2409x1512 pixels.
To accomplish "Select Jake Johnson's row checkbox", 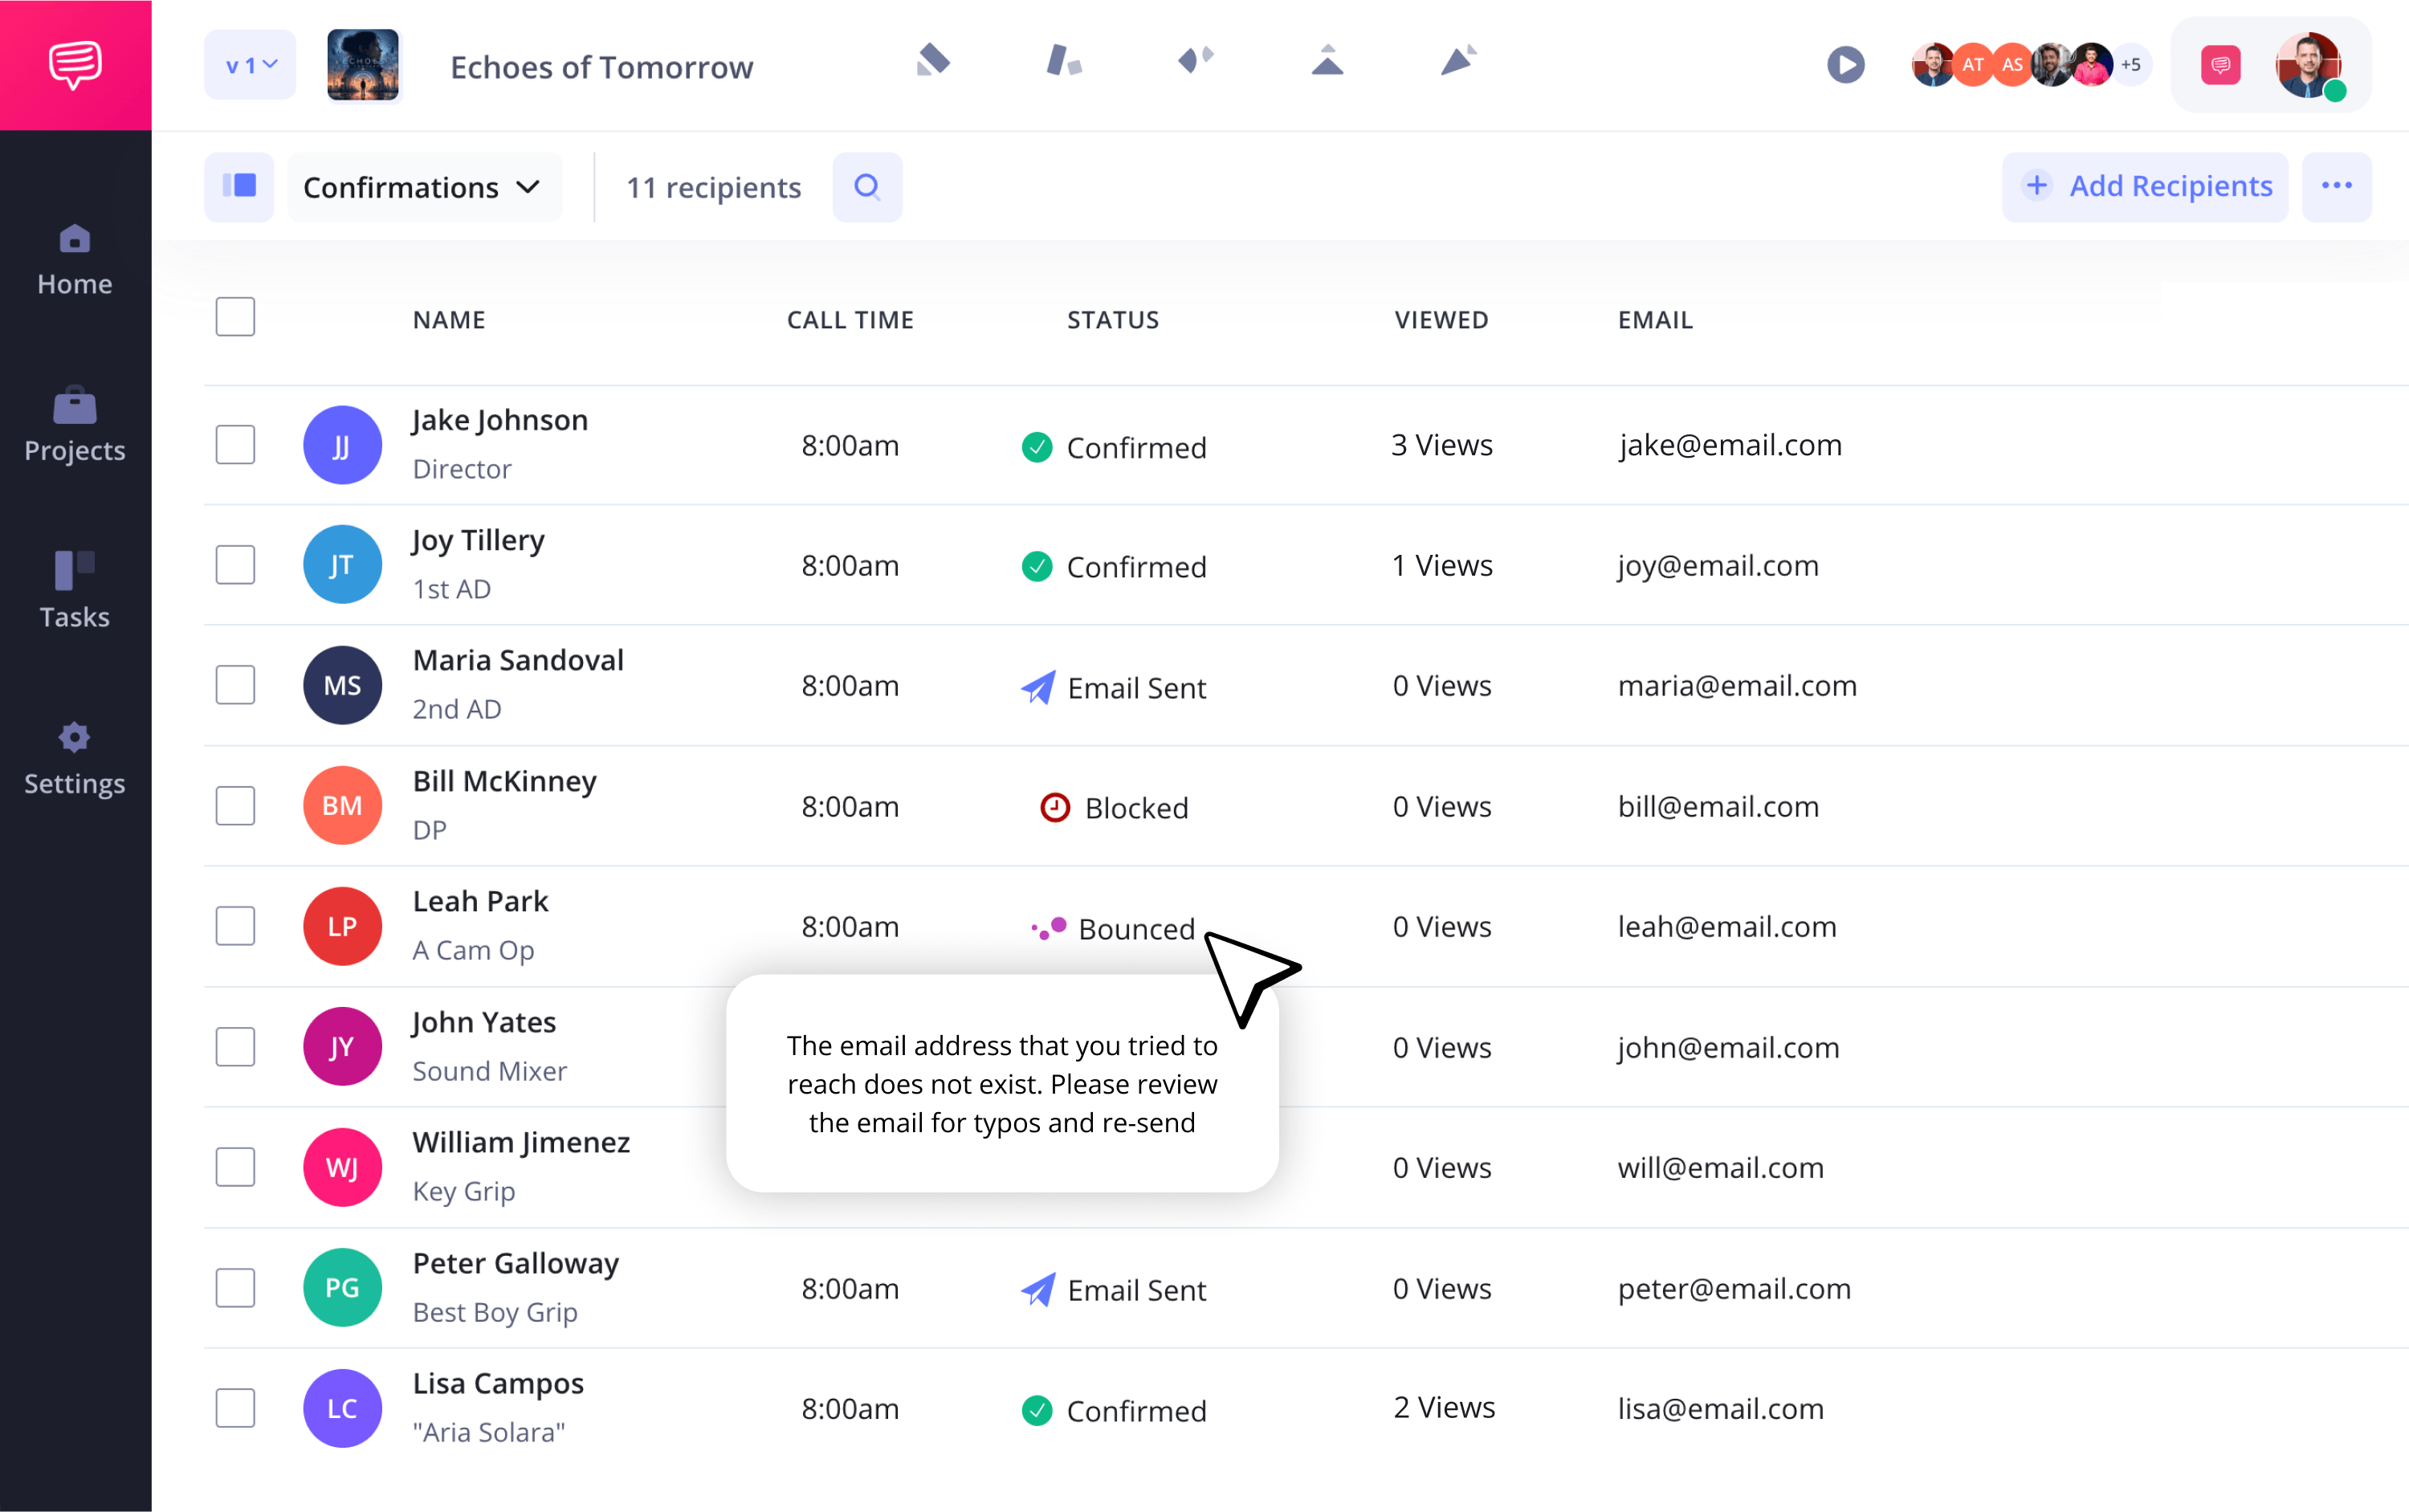I will pos(235,445).
